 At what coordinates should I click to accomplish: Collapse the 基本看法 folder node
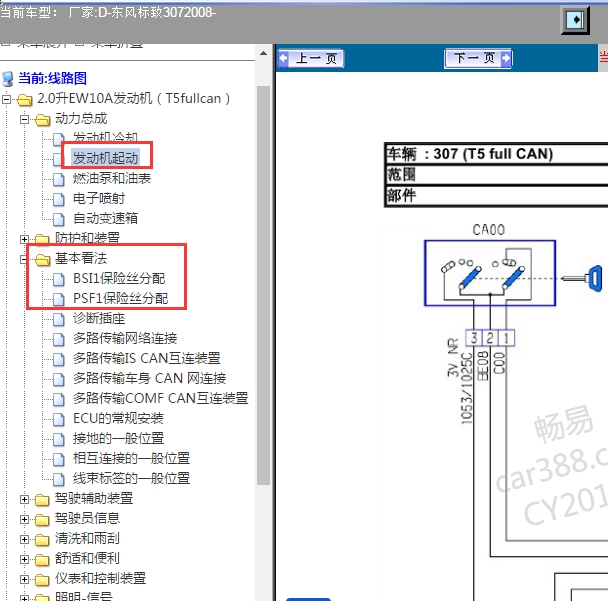(x=24, y=259)
